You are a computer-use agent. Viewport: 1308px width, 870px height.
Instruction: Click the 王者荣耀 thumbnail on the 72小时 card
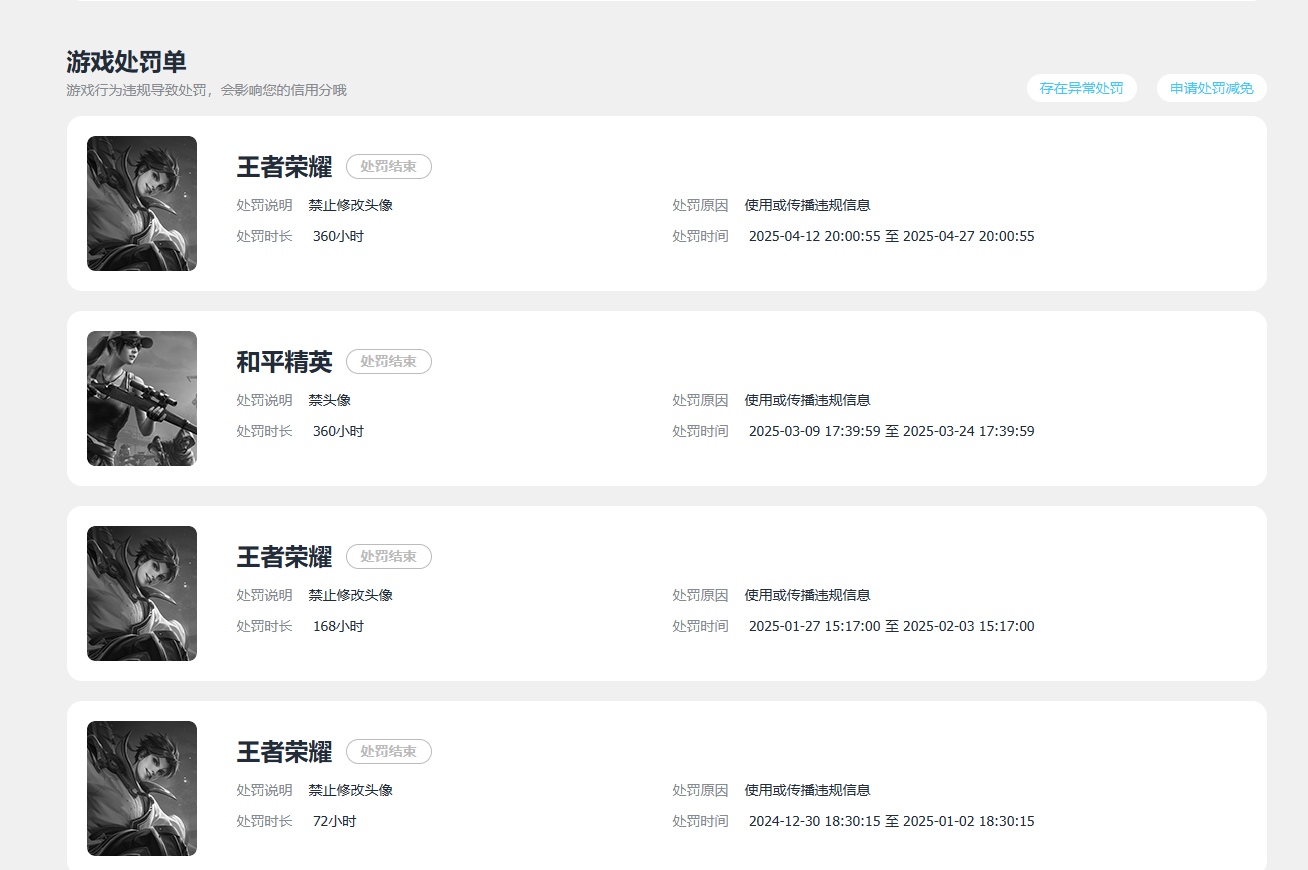click(142, 788)
